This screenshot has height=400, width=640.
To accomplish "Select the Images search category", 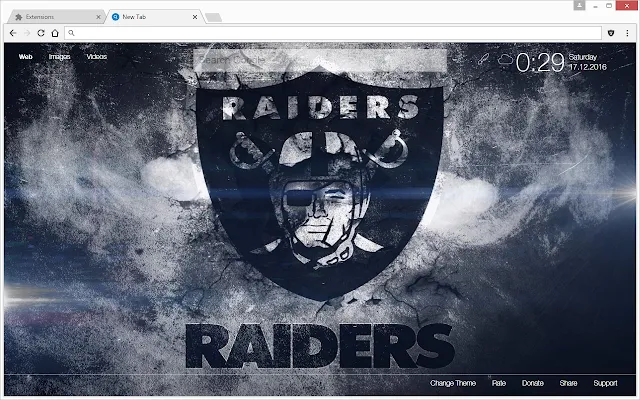I will 60,57.
